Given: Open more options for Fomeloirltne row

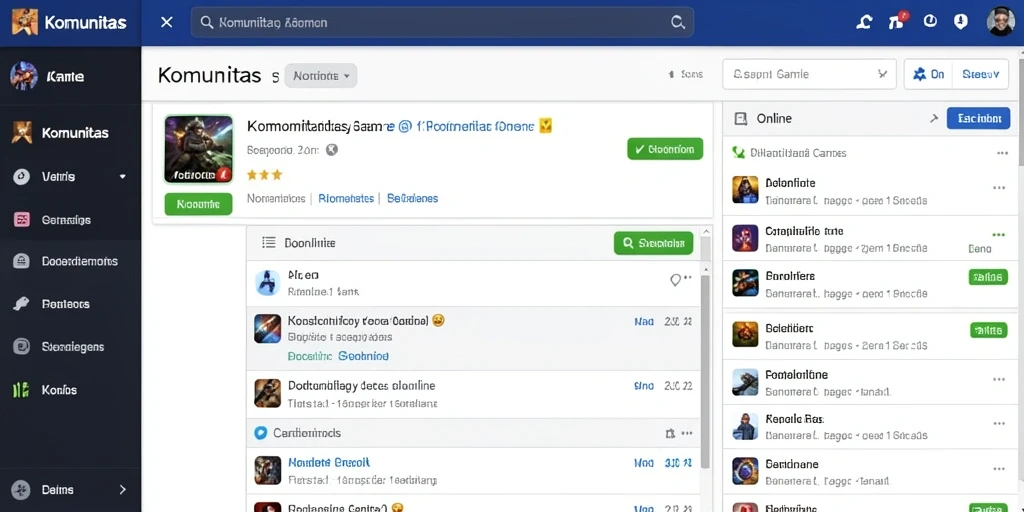Looking at the screenshot, I should (999, 379).
